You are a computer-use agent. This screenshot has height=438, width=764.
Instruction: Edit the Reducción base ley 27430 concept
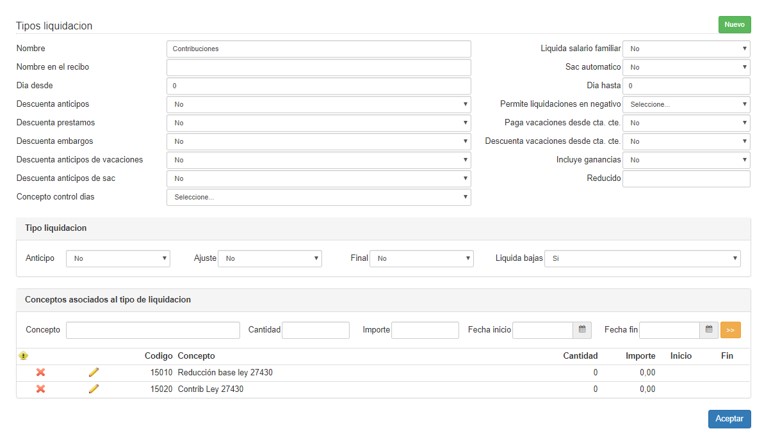click(93, 372)
